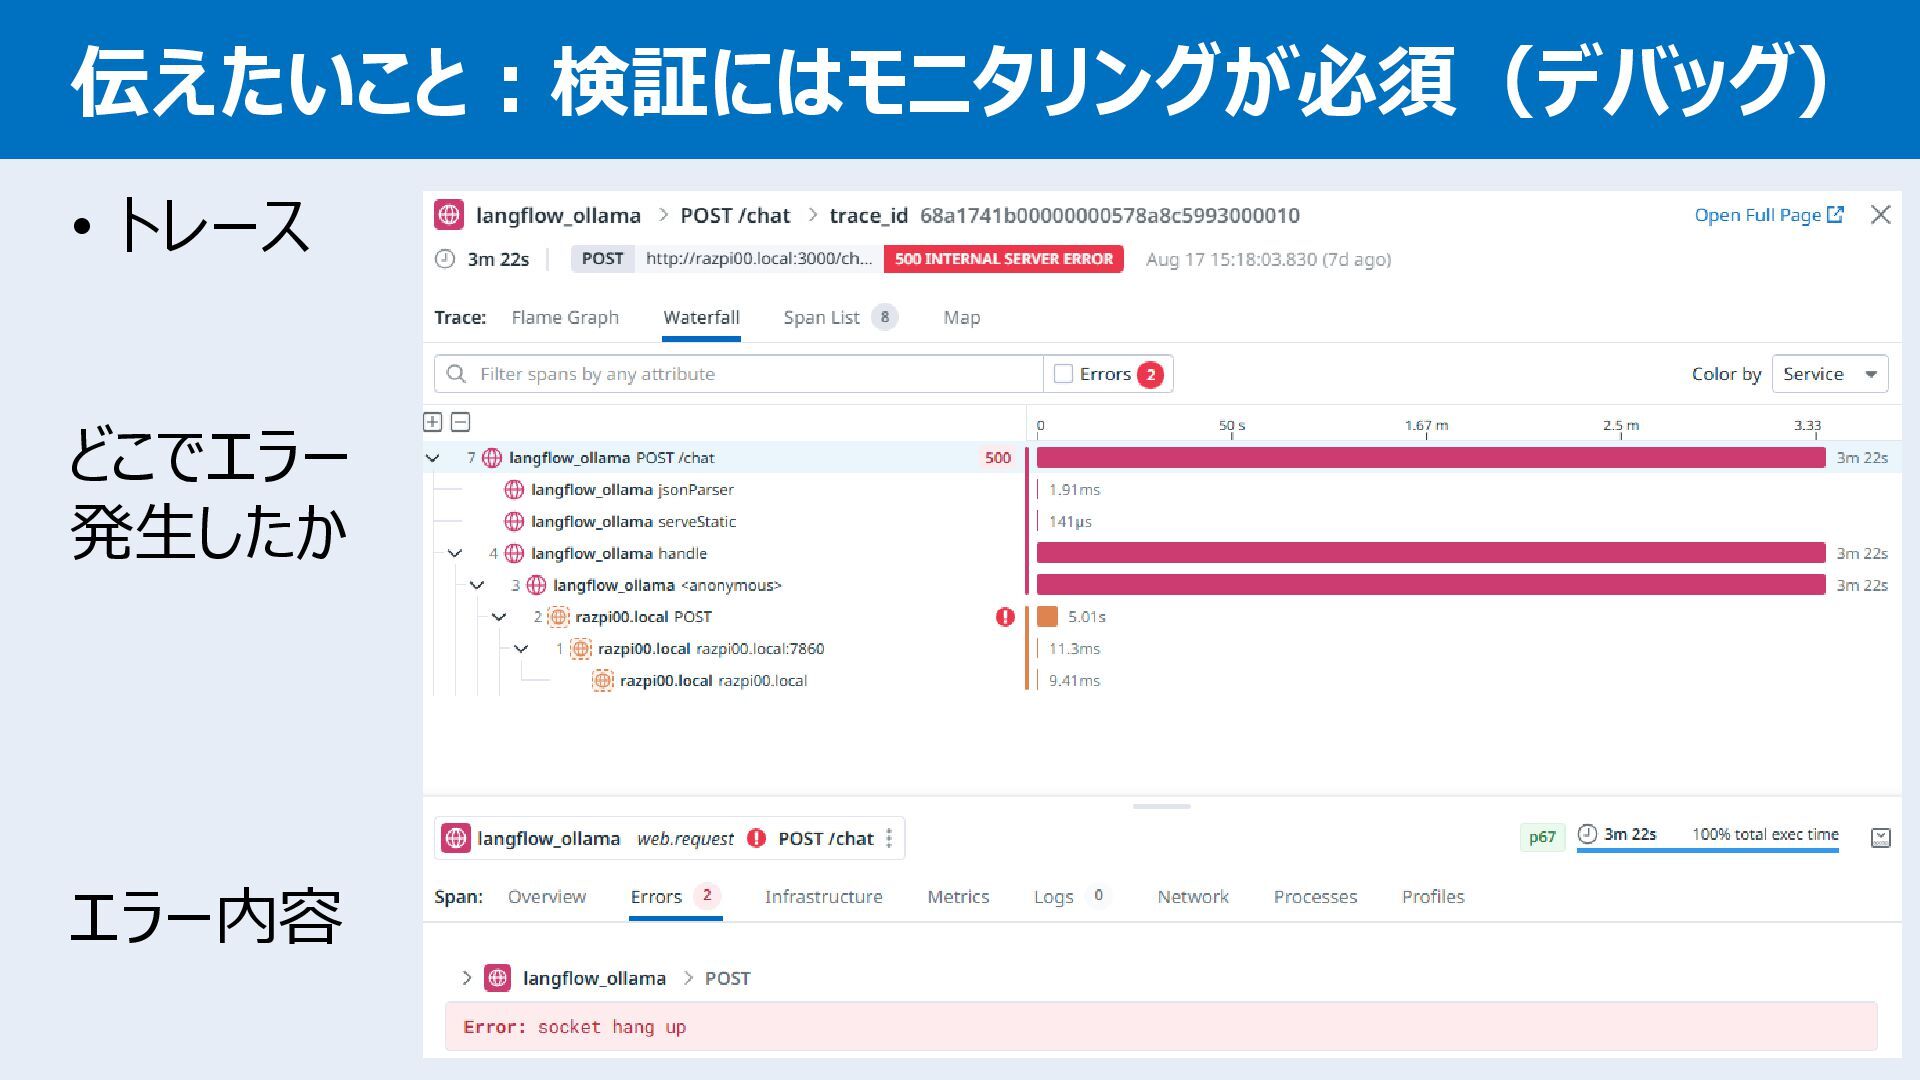Click the 500 INTERNAL SERVER ERROR badge
This screenshot has width=1920, height=1080.
point(1003,259)
